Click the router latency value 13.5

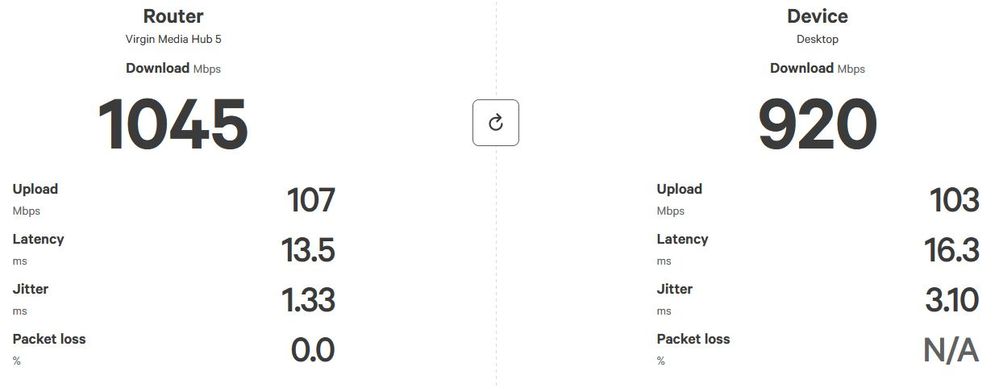[308, 250]
